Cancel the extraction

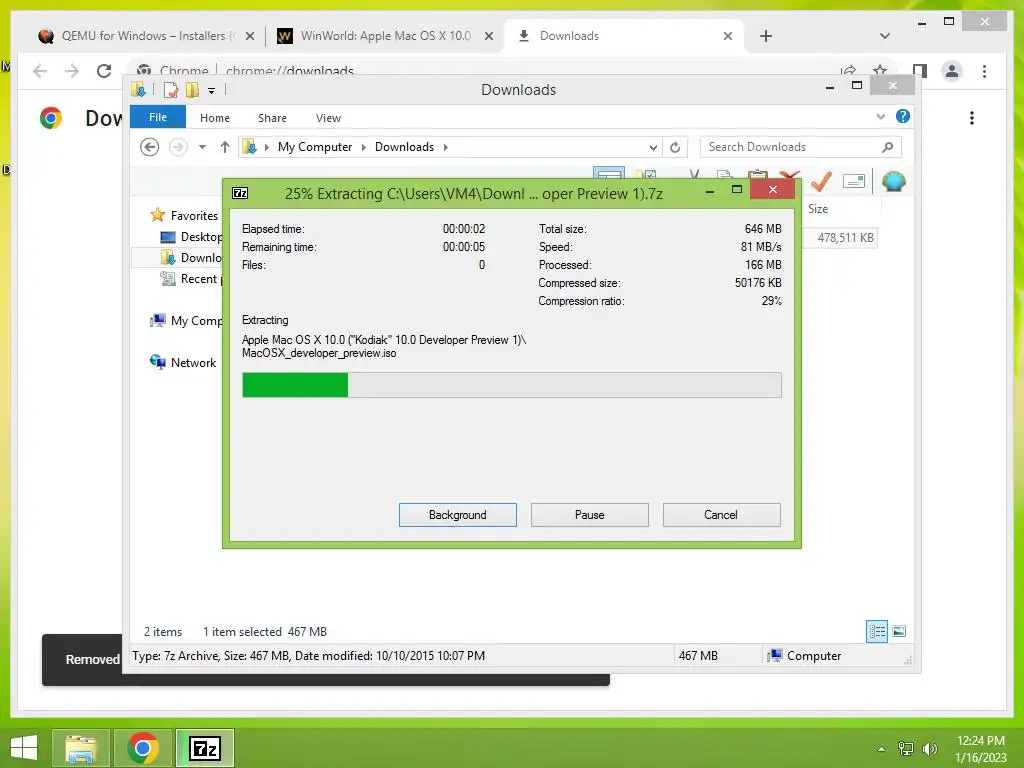(x=721, y=515)
